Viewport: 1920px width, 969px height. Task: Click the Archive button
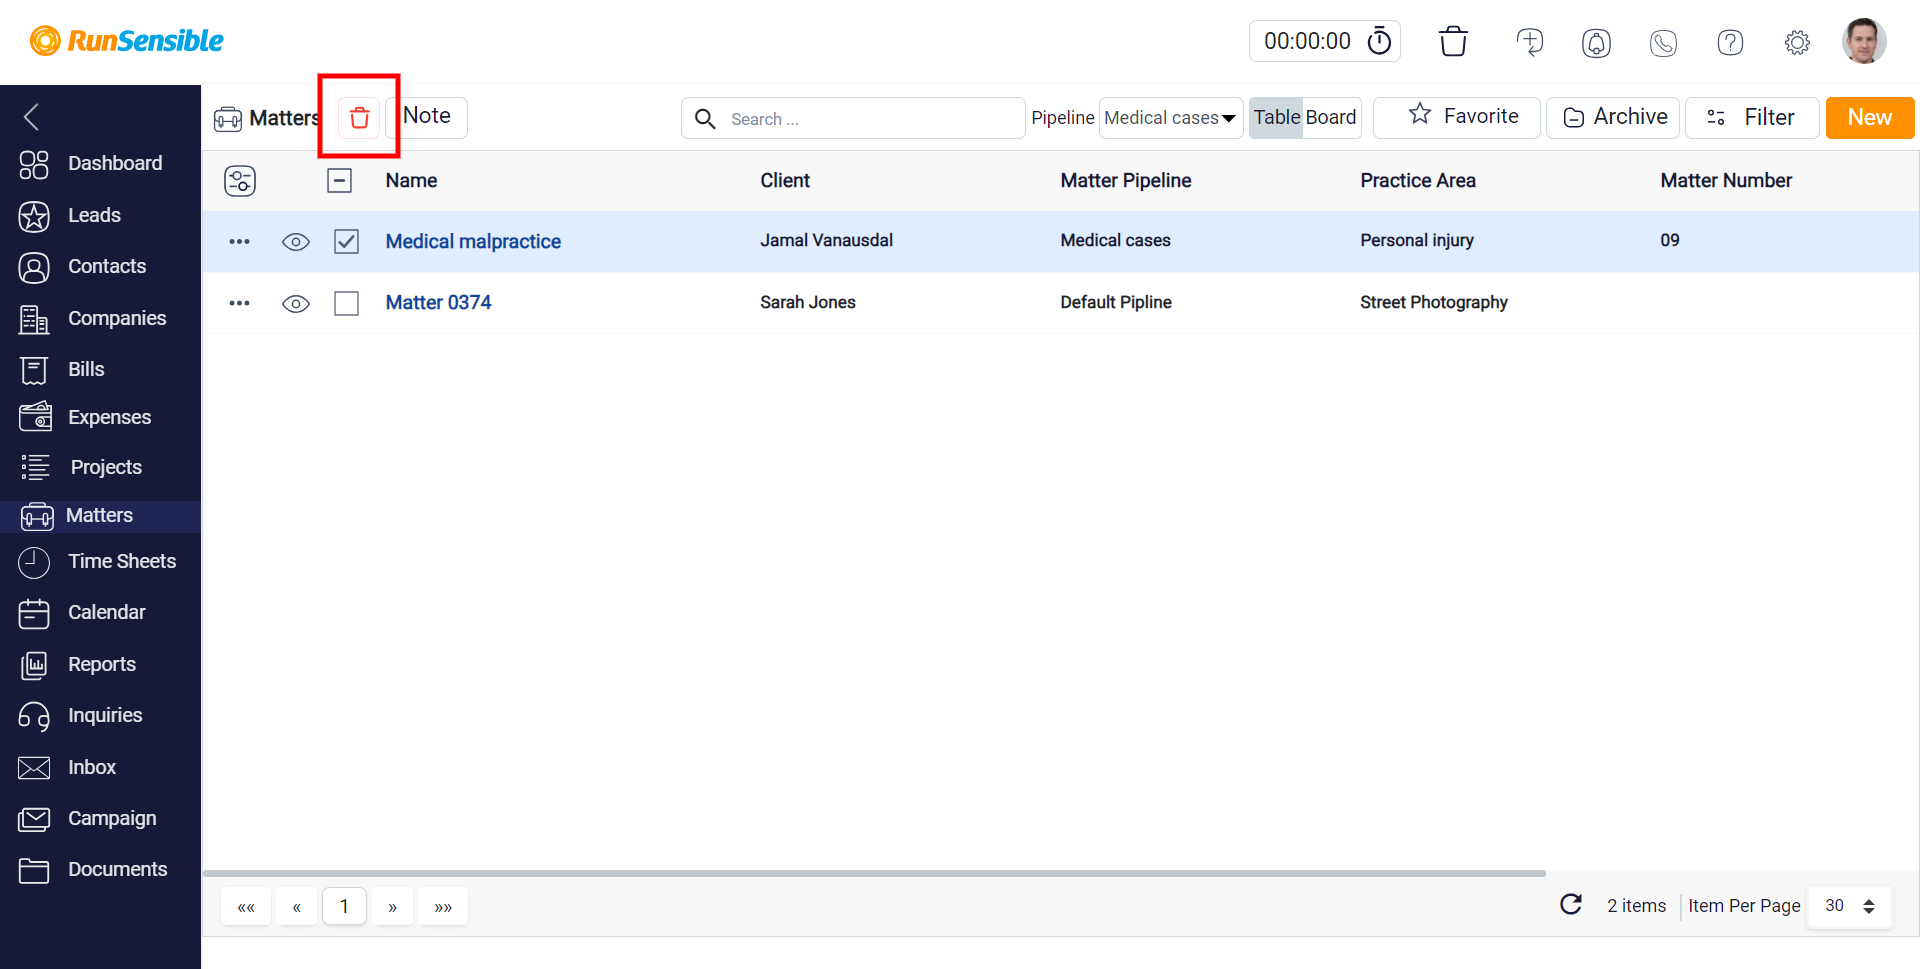(x=1612, y=117)
